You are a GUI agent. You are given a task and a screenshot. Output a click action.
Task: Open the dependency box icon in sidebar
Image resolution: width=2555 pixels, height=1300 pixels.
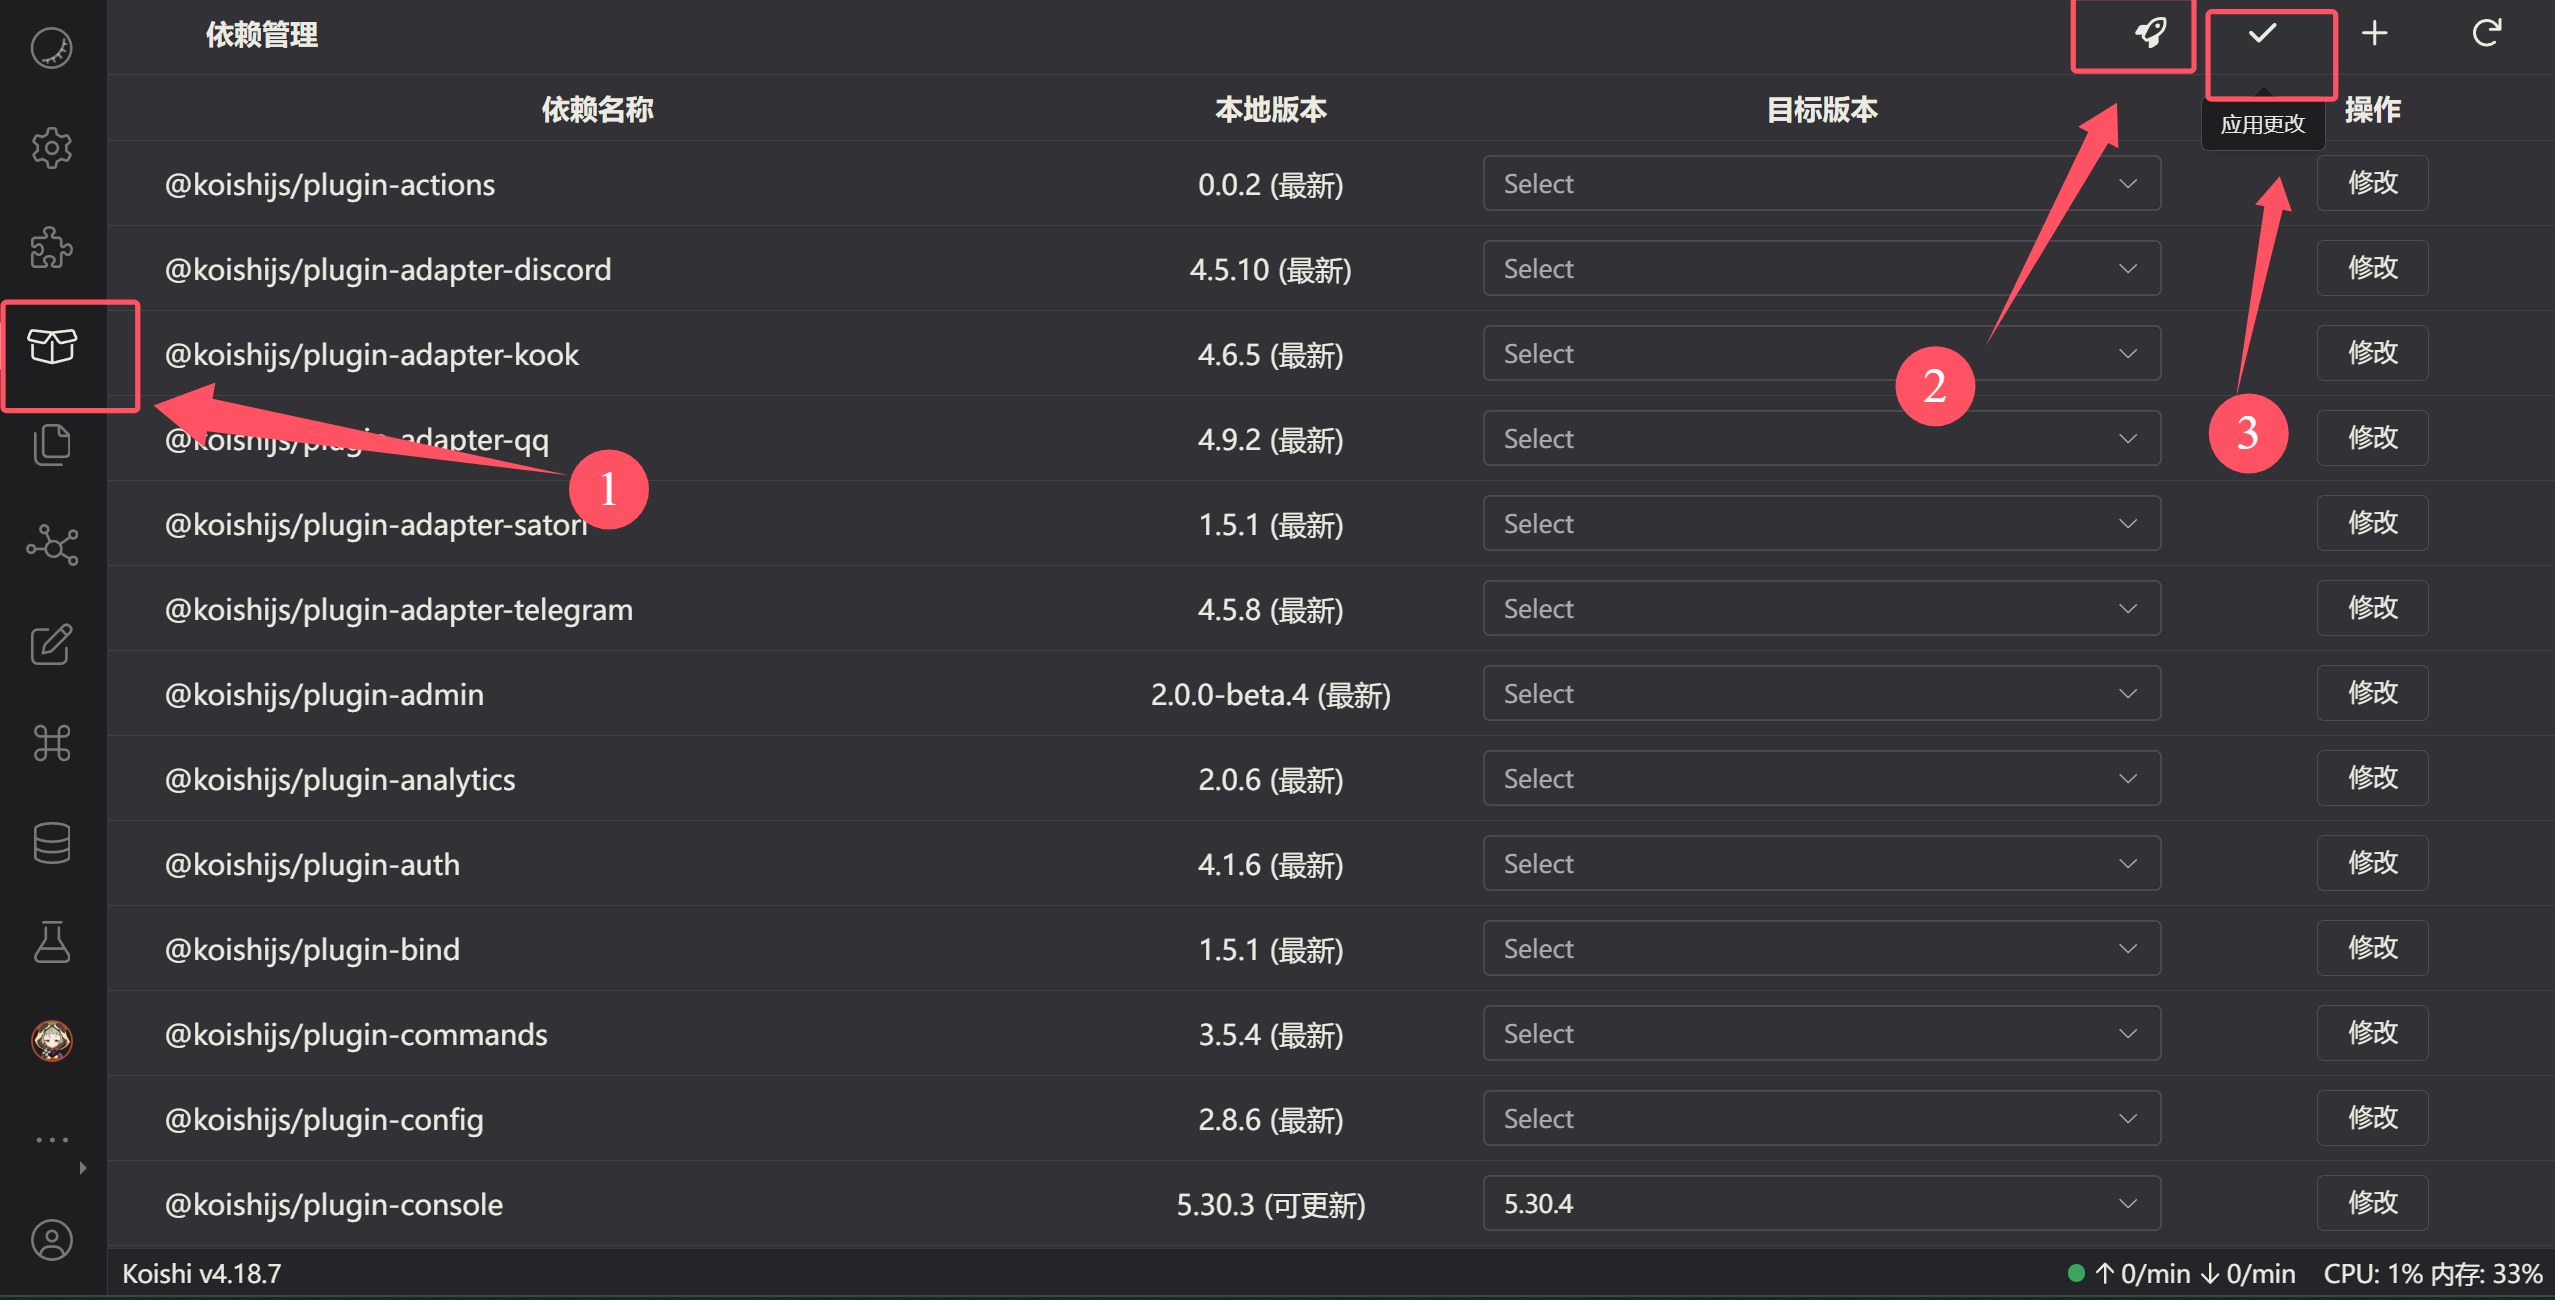(52, 346)
